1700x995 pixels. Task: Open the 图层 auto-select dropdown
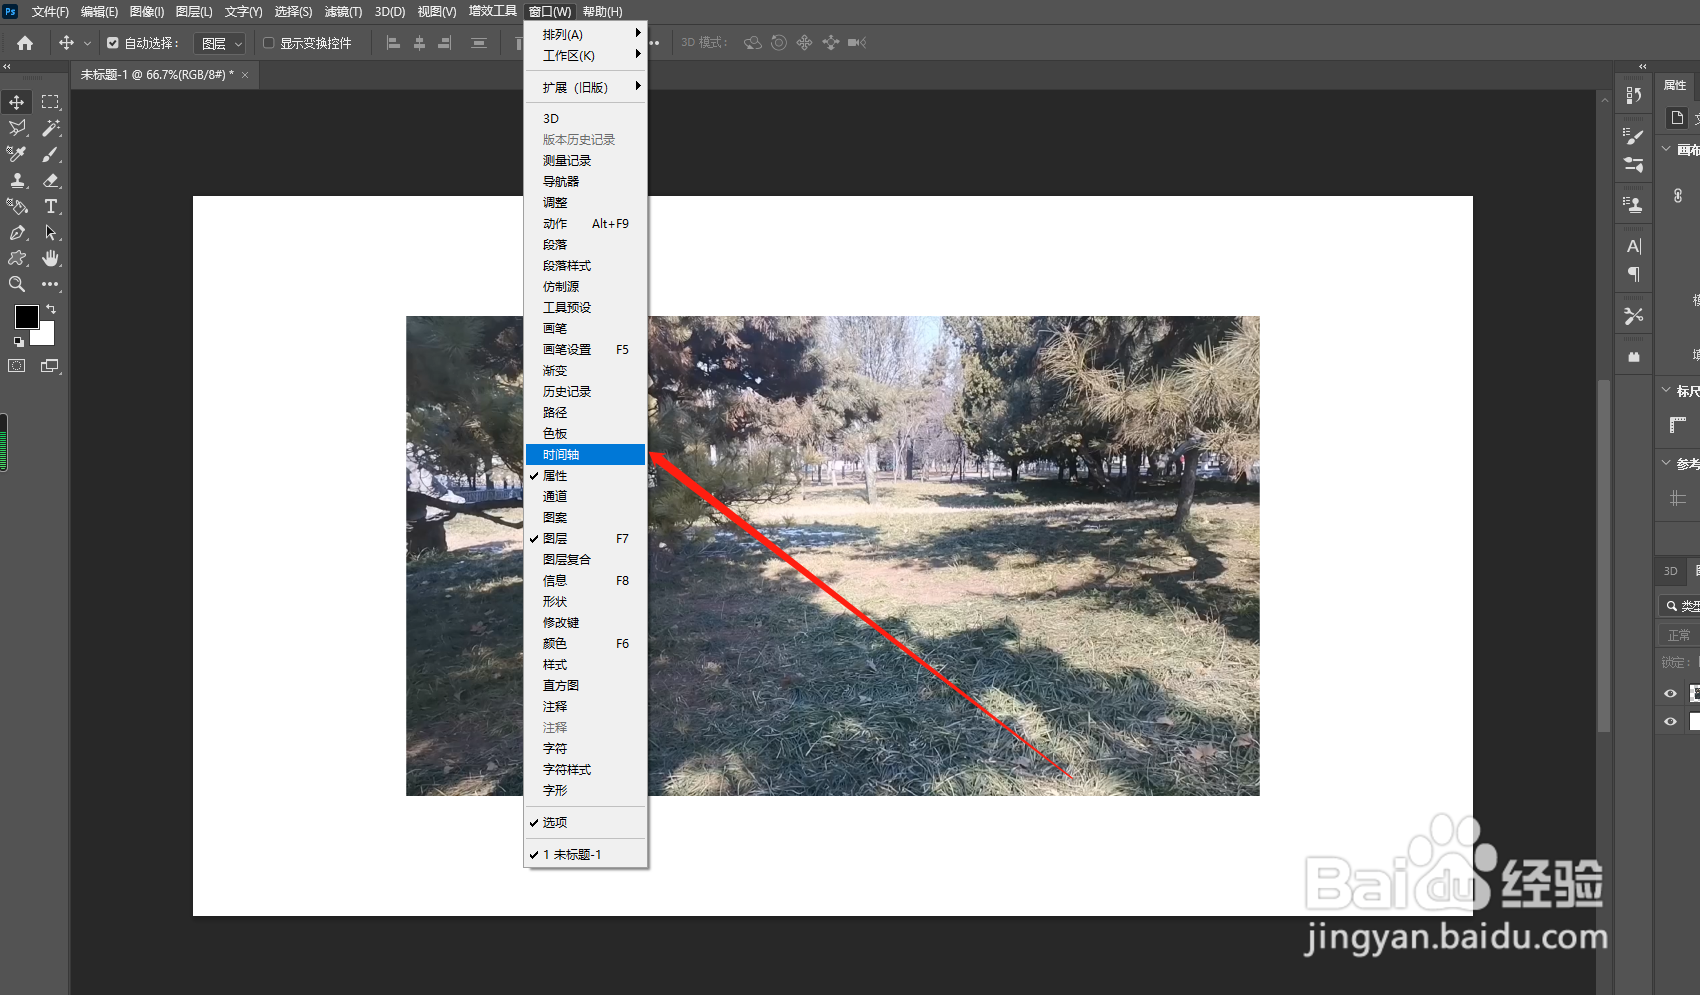pyautogui.click(x=221, y=43)
